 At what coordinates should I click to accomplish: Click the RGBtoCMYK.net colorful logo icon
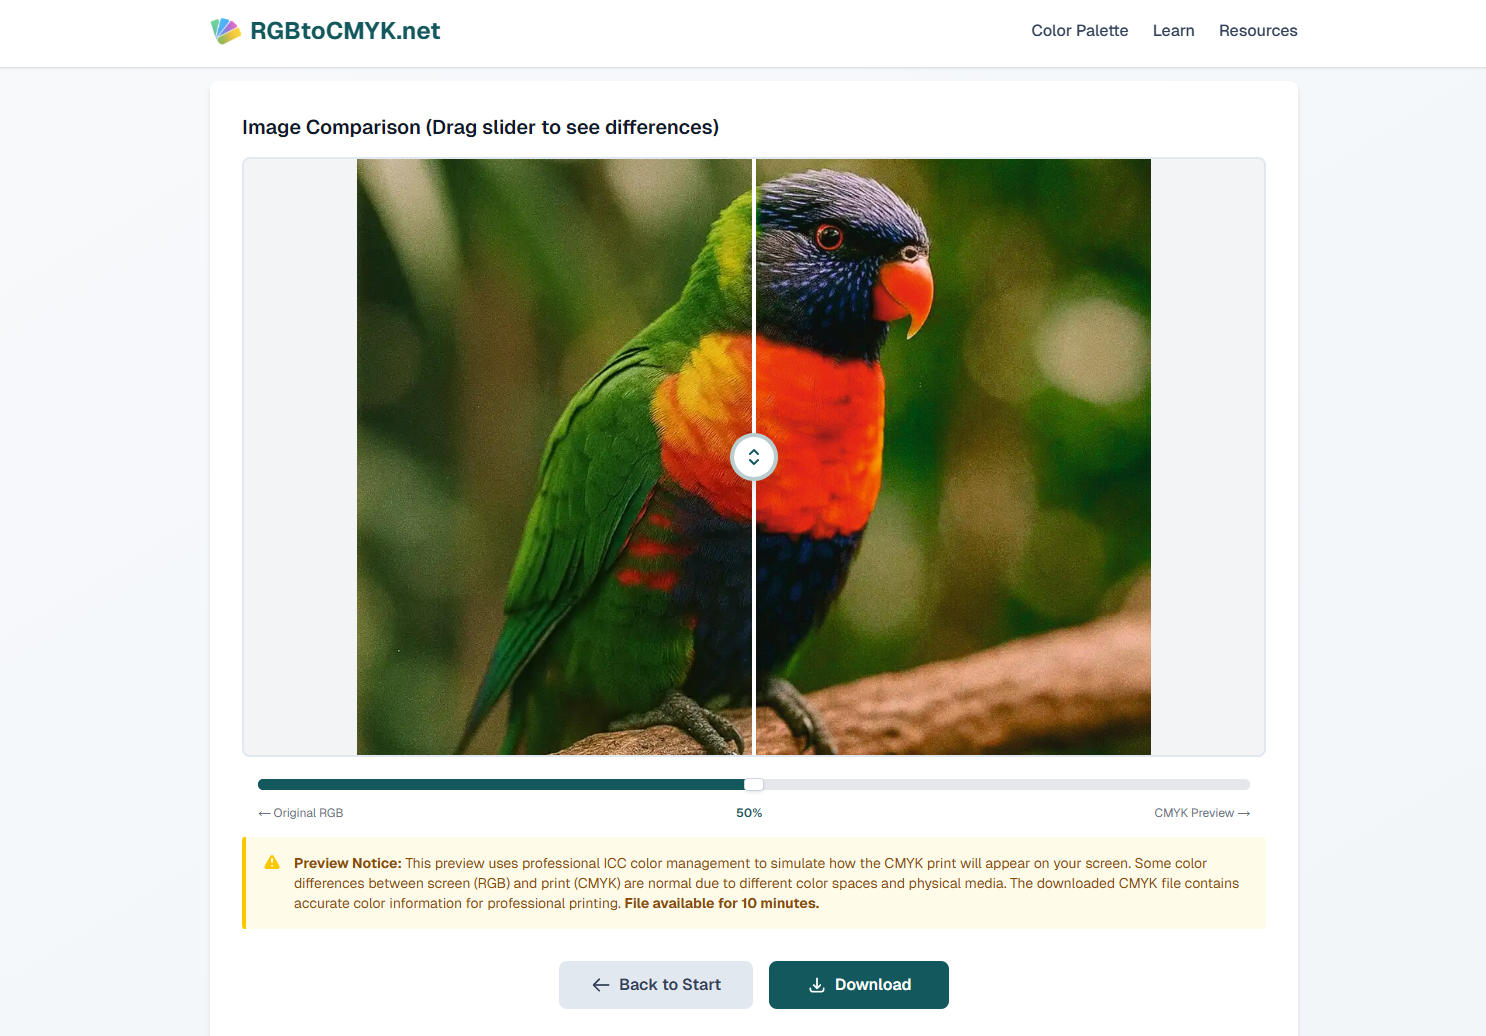coord(226,31)
